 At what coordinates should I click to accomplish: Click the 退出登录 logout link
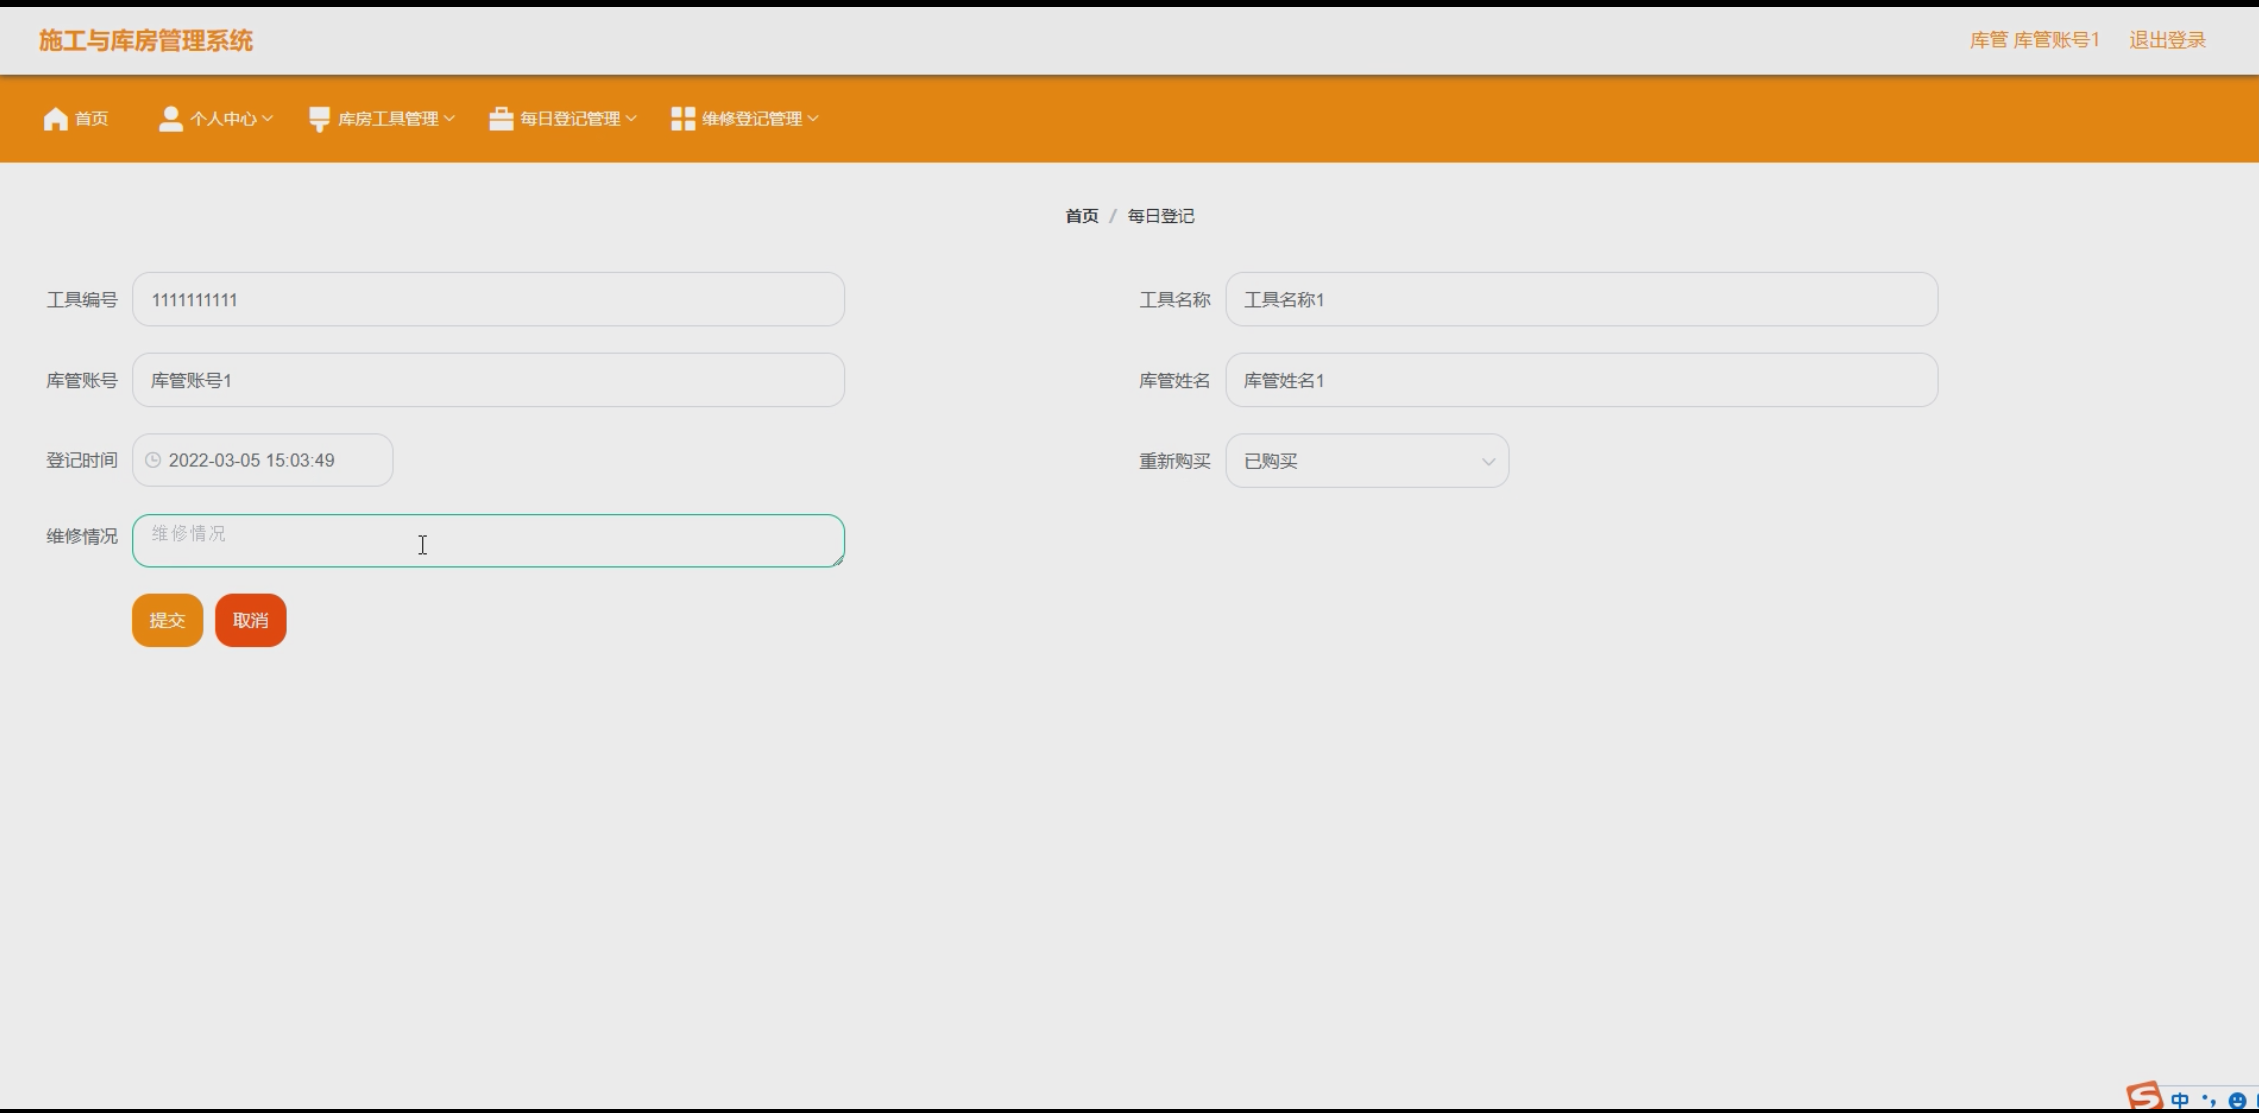pyautogui.click(x=2166, y=40)
